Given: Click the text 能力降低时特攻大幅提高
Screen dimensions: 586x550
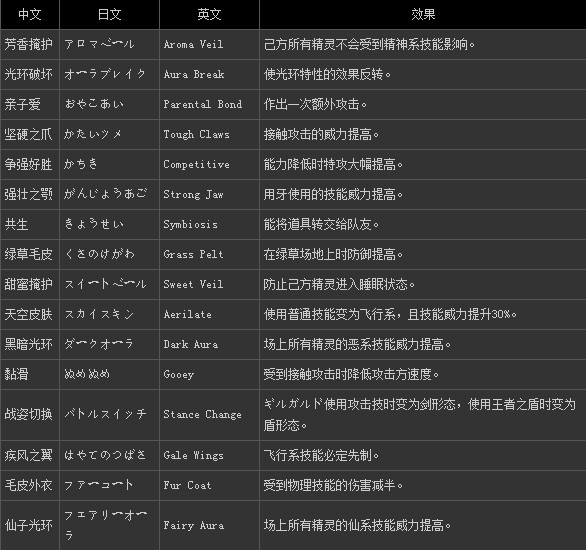Looking at the screenshot, I should click(333, 164).
